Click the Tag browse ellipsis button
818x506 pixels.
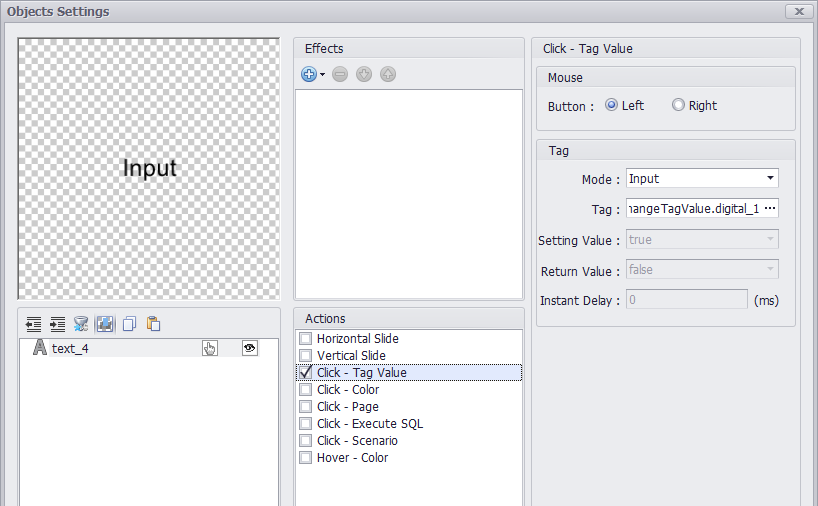click(770, 208)
